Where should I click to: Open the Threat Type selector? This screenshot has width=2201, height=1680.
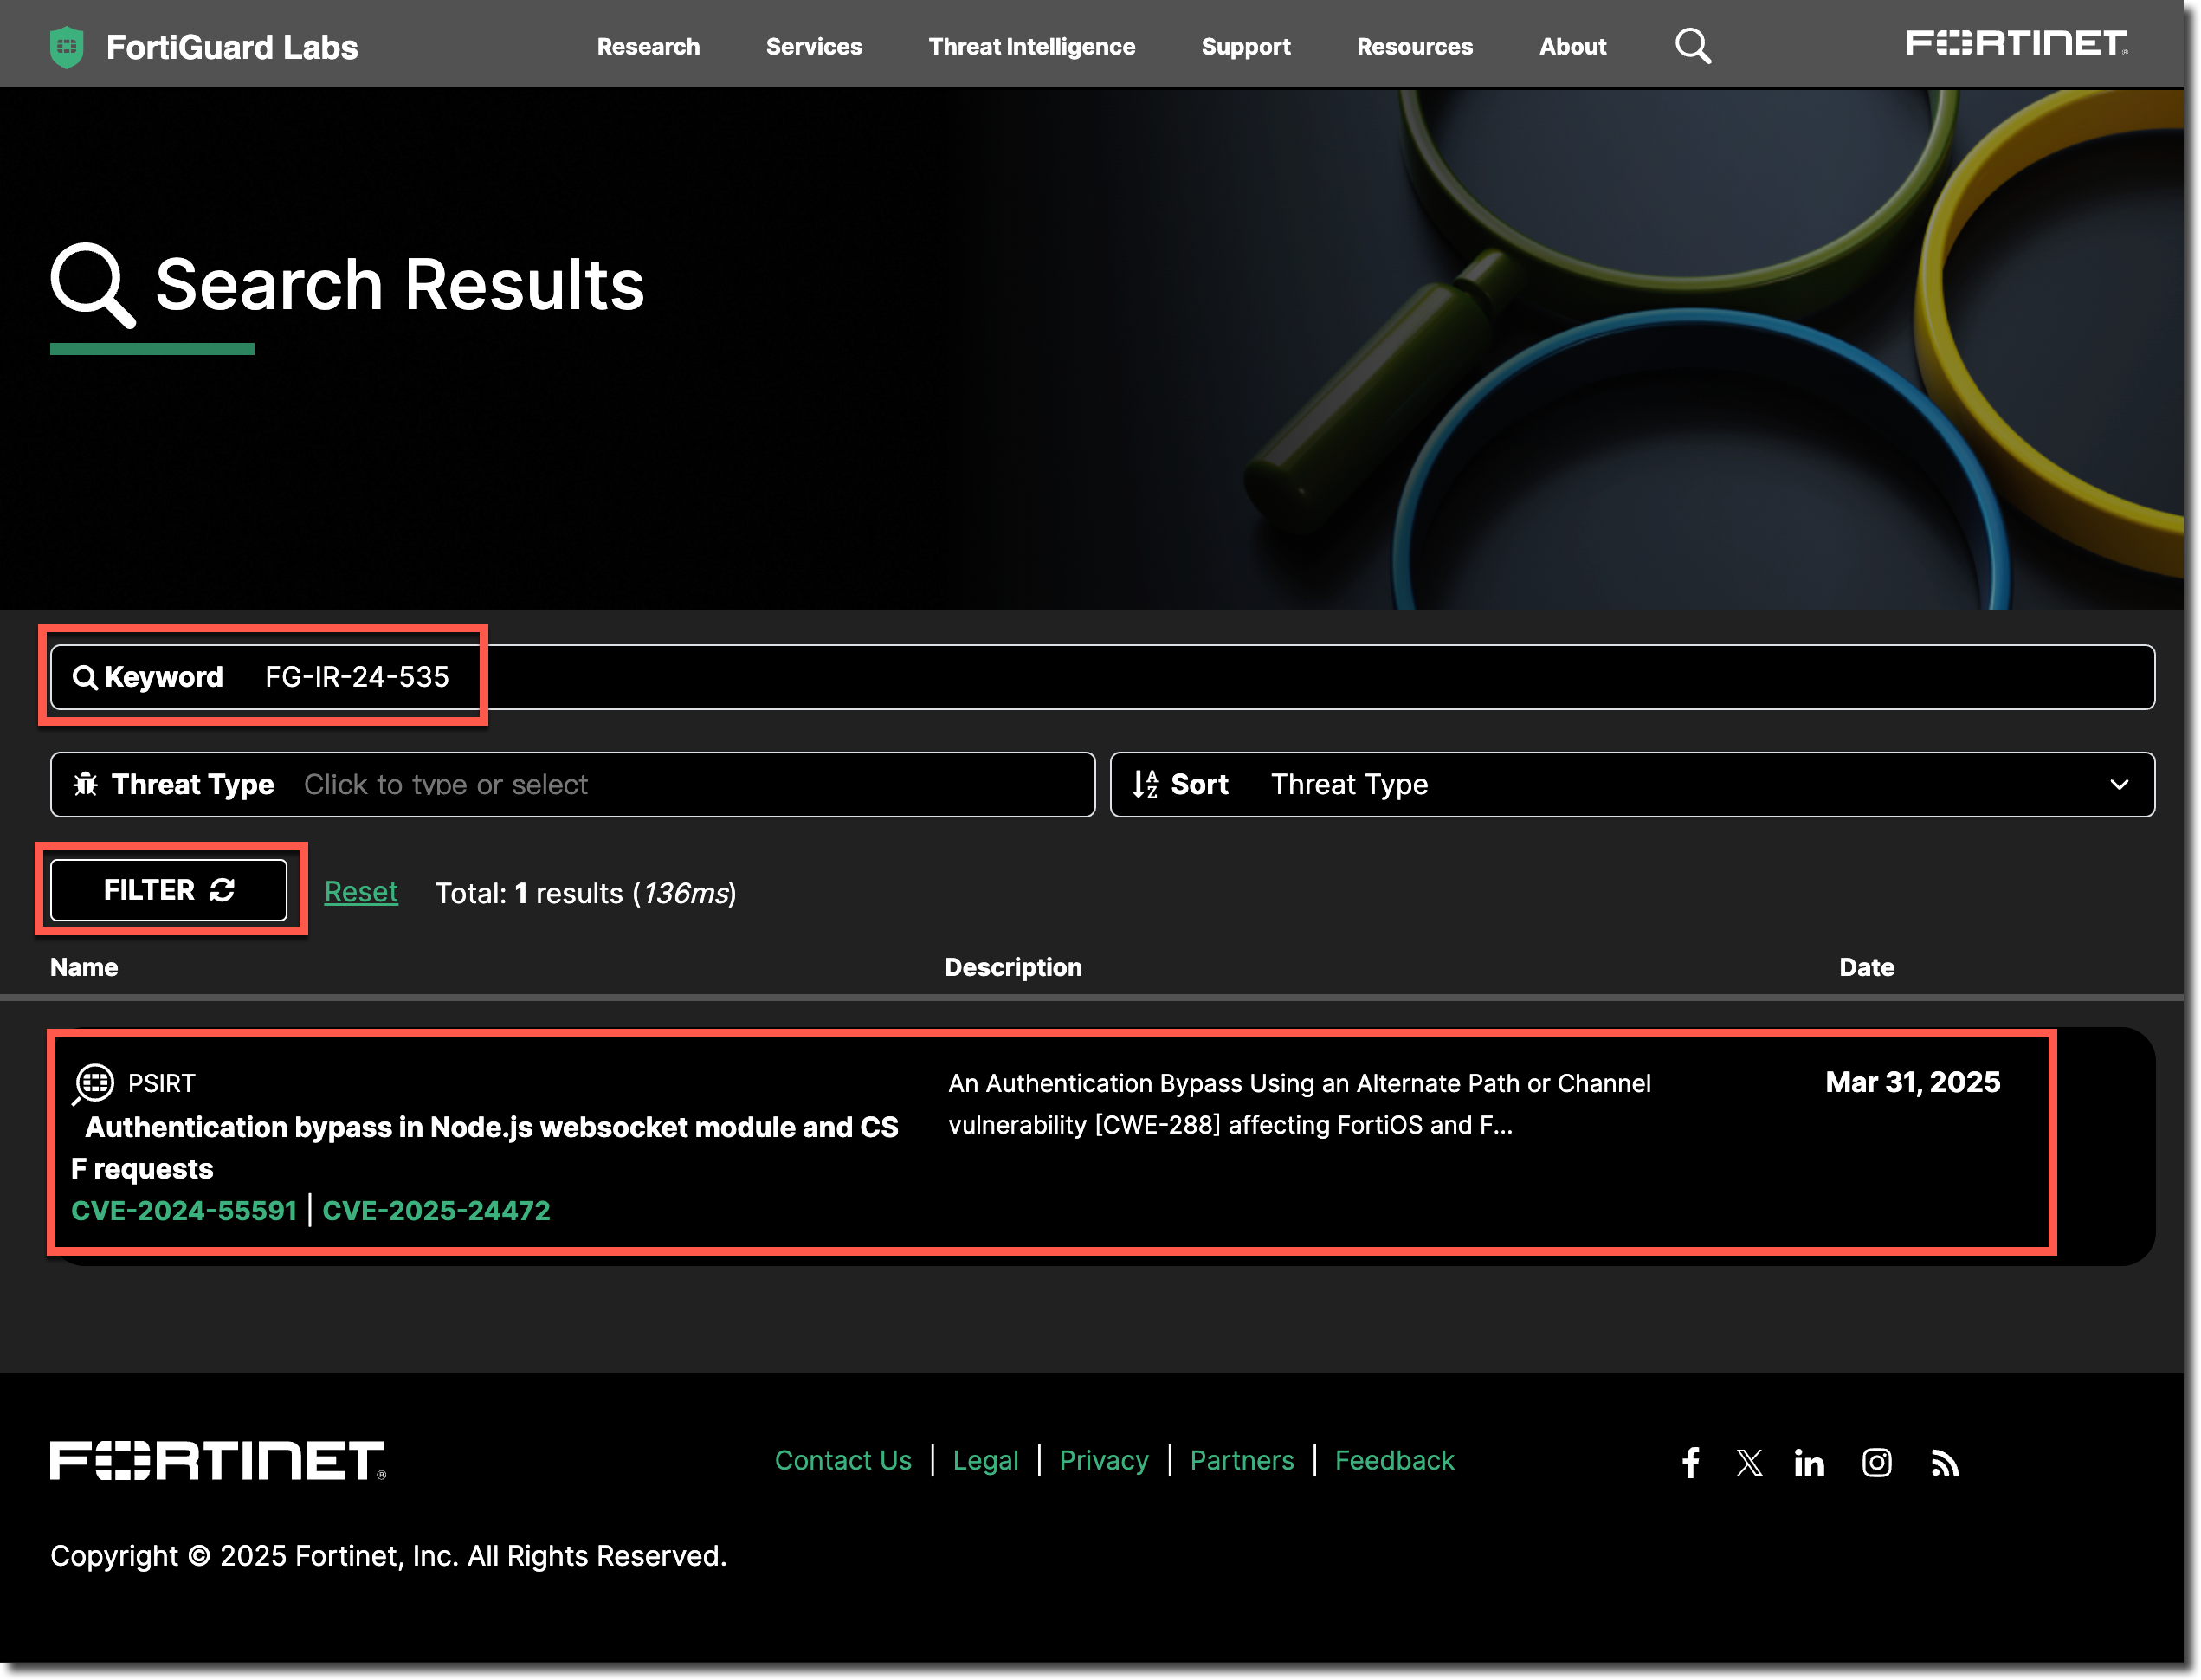pos(572,785)
